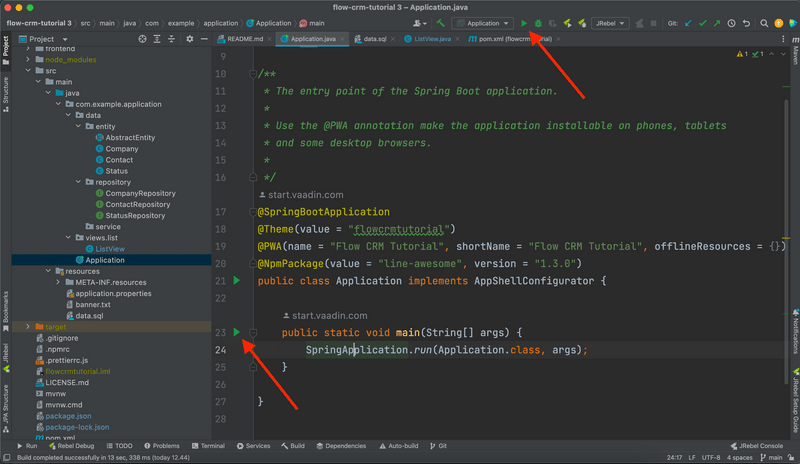Git rollback undo arrow icon

tap(746, 23)
